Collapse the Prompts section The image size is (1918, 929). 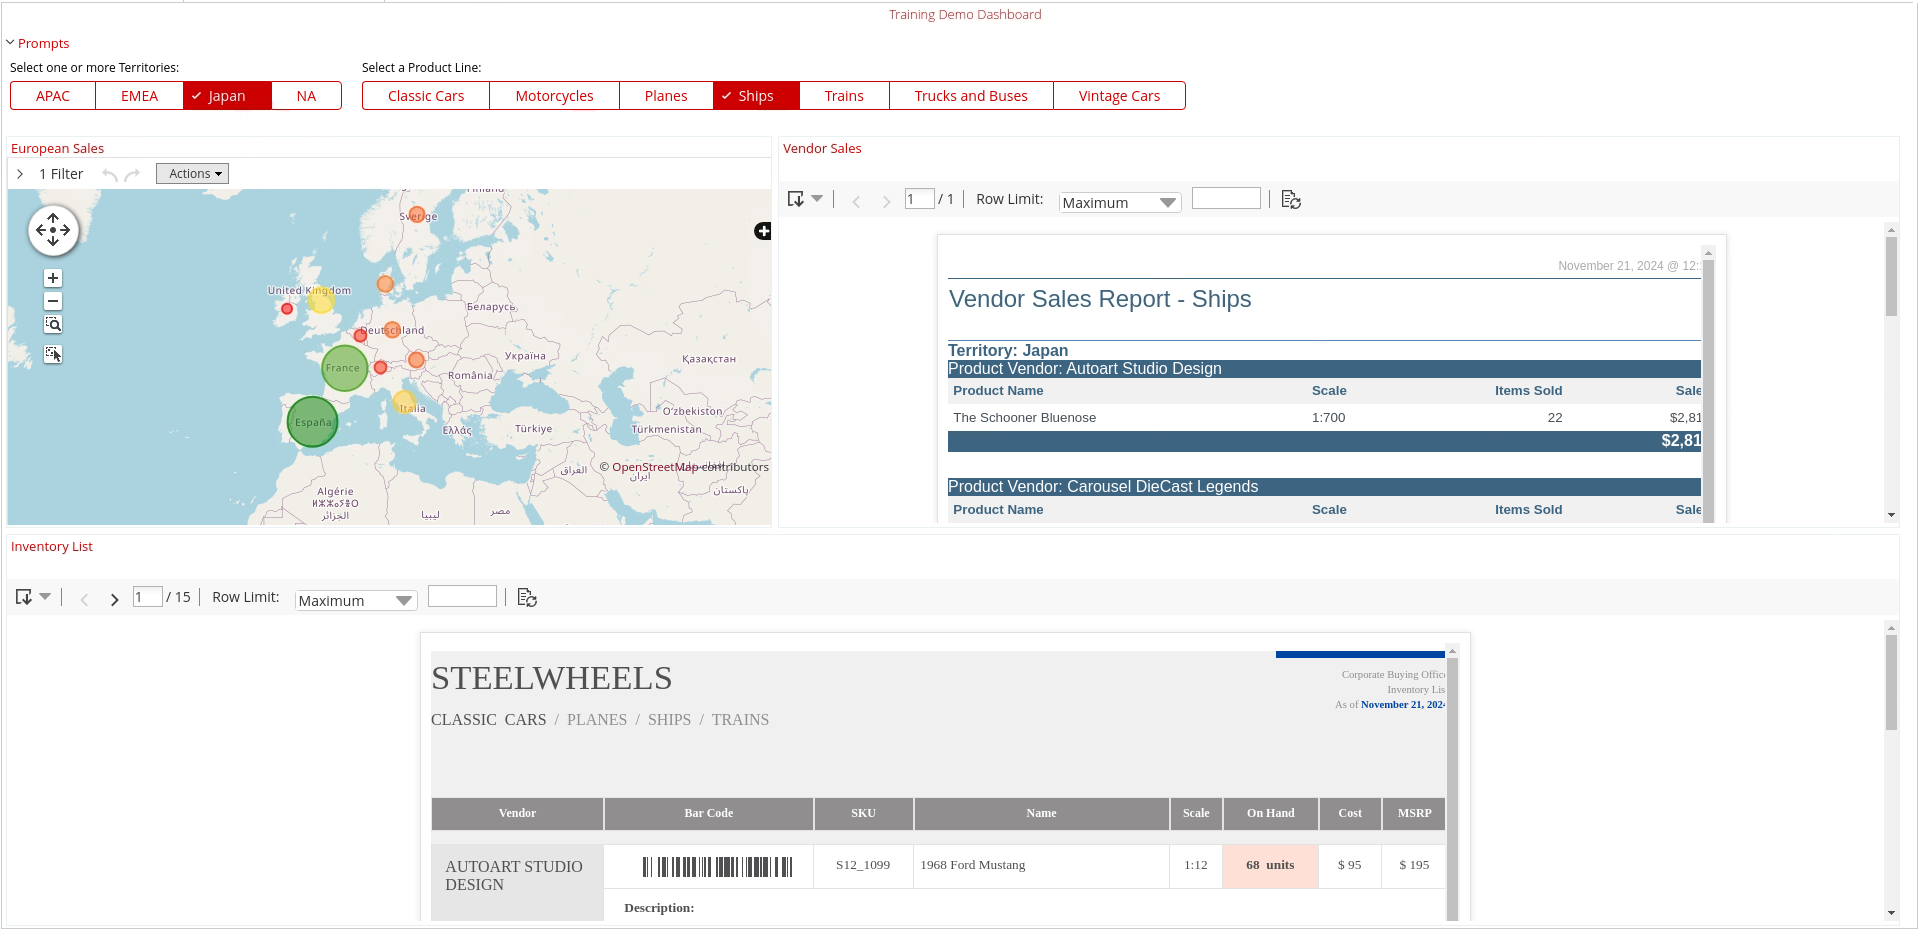10,43
